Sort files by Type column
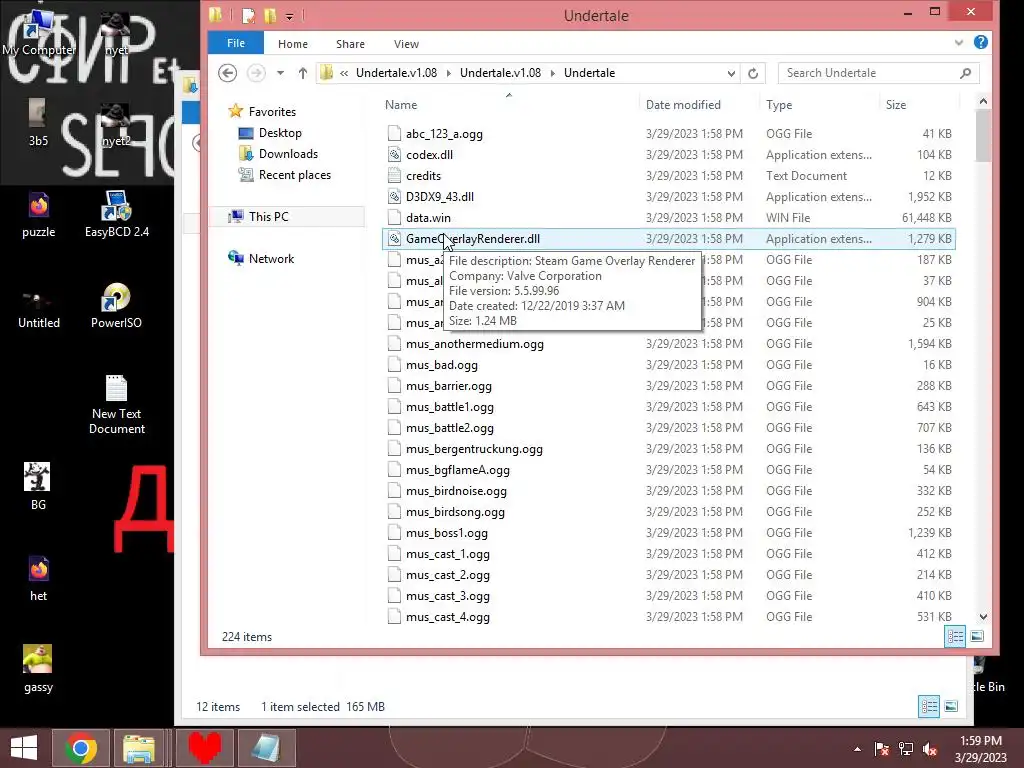The height and width of the screenshot is (768, 1024). [778, 104]
